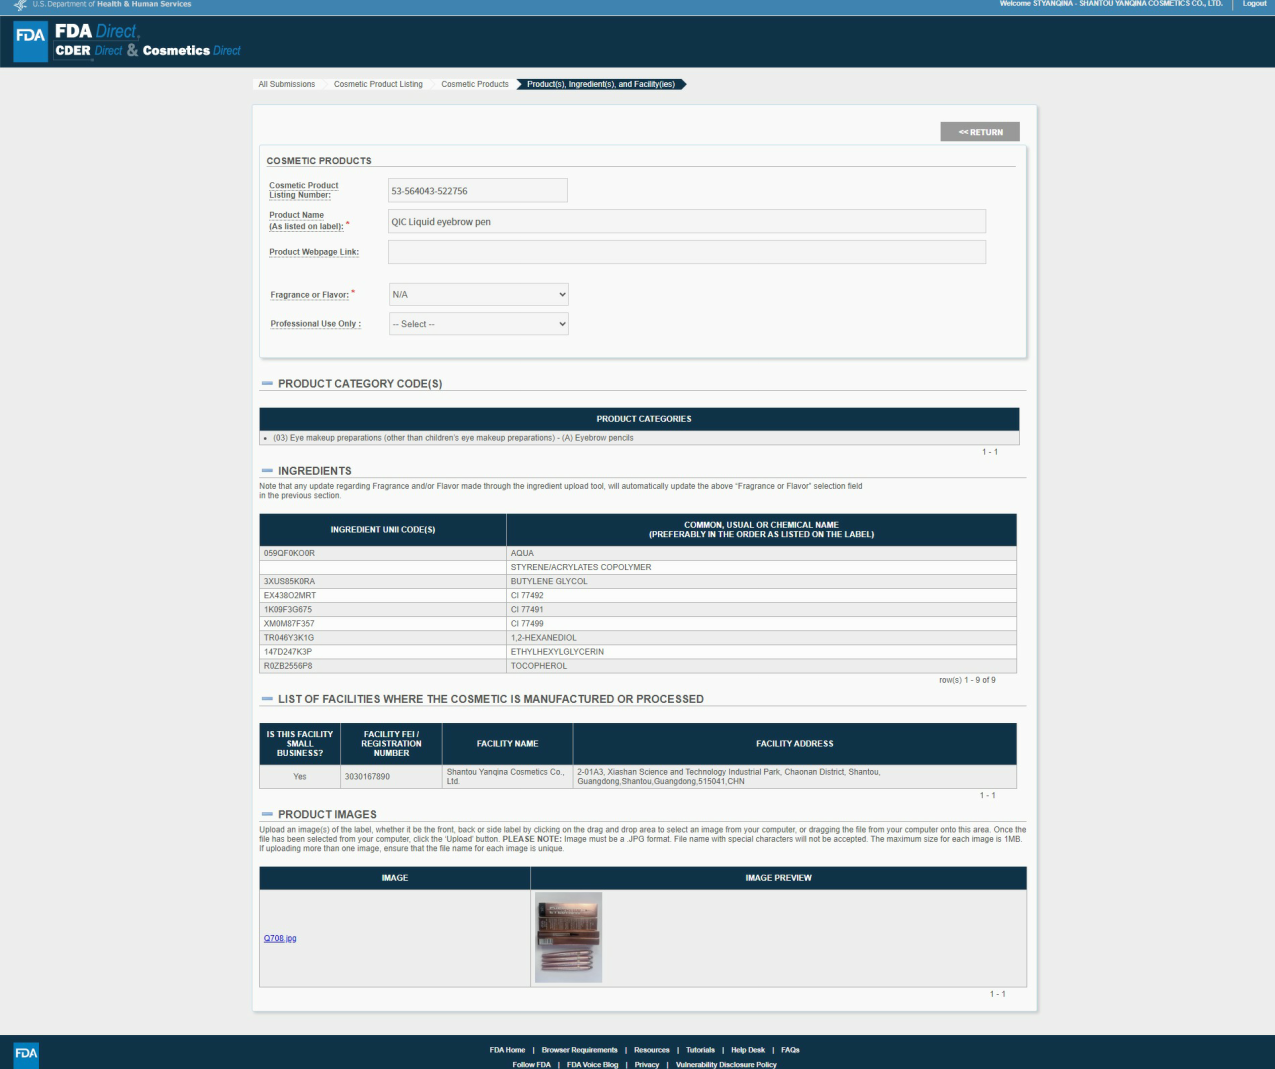Open the Professional Use Only dropdown
1275x1069 pixels.
(x=478, y=324)
